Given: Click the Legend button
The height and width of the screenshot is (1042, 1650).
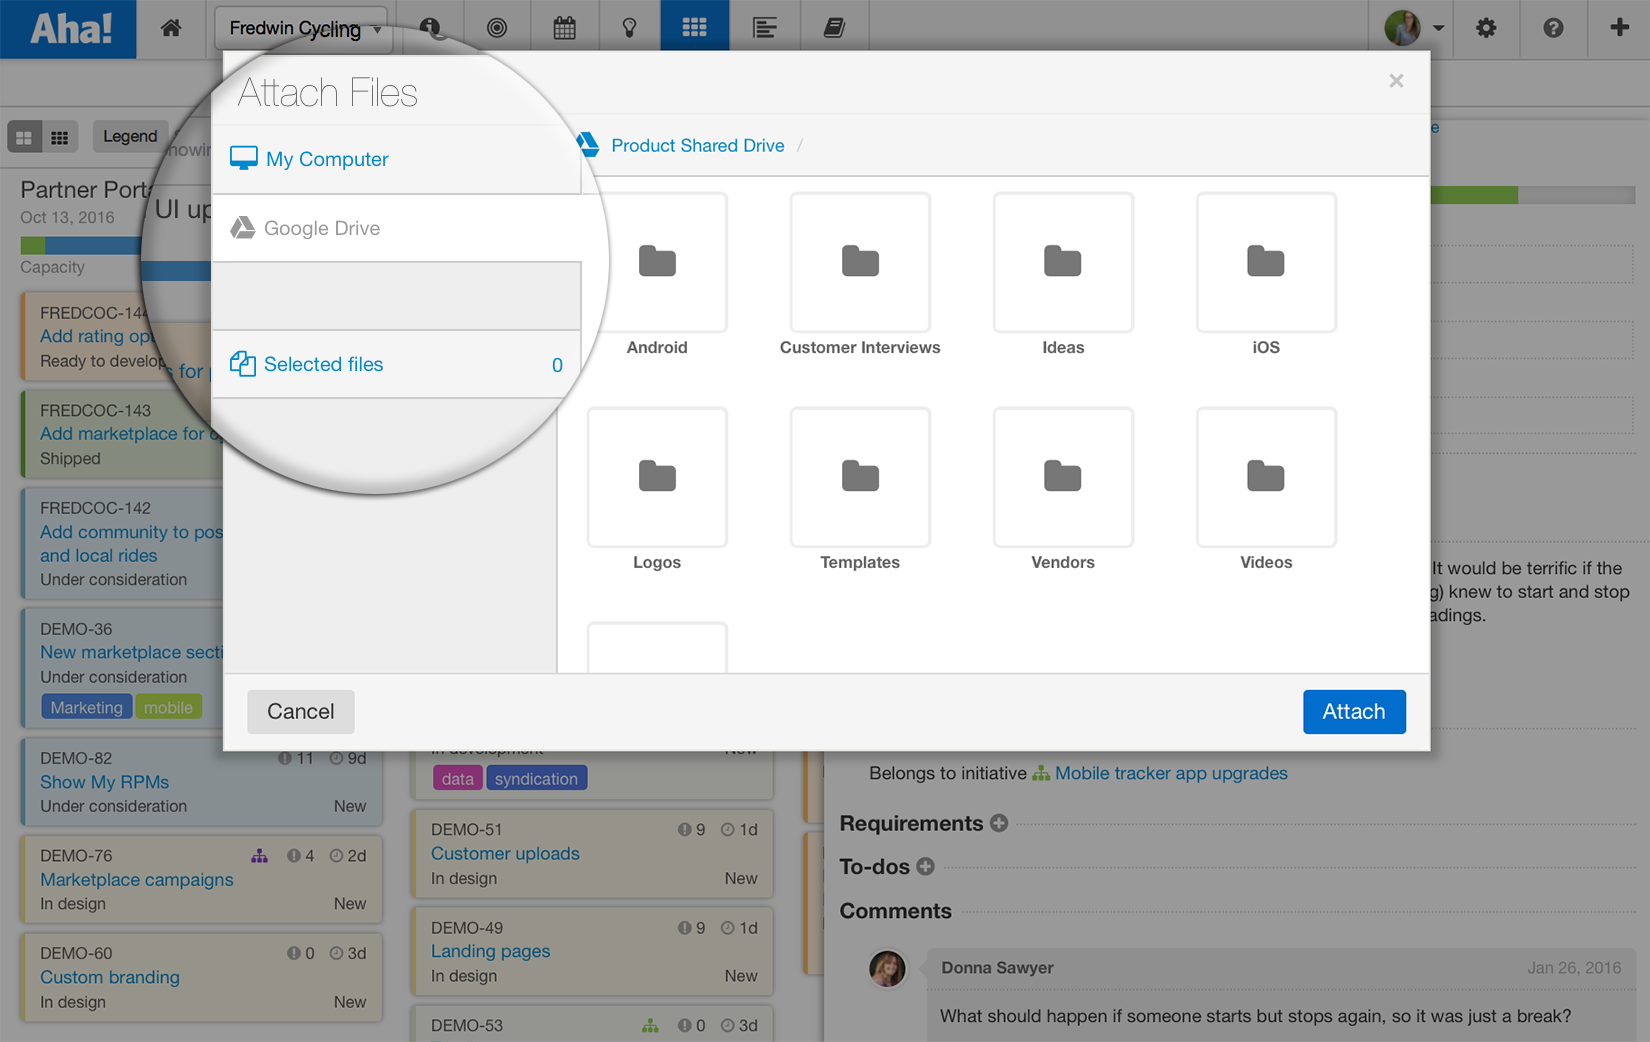Looking at the screenshot, I should pyautogui.click(x=130, y=136).
